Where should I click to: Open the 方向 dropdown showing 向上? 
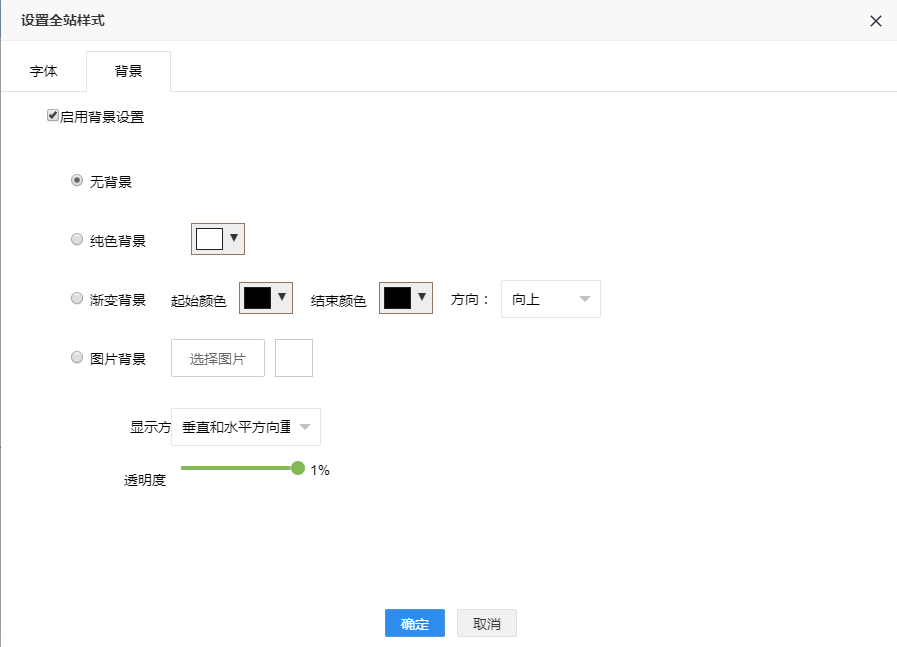550,299
